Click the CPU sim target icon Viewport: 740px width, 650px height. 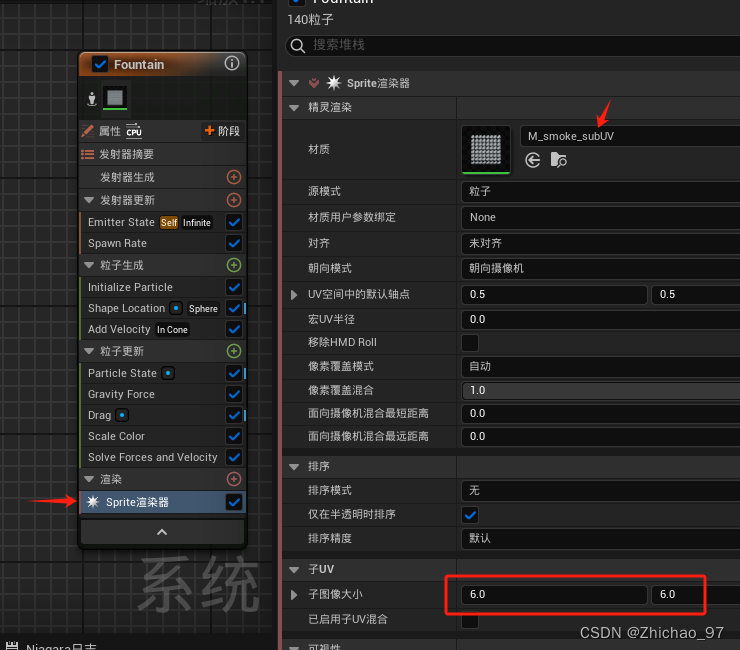point(134,131)
